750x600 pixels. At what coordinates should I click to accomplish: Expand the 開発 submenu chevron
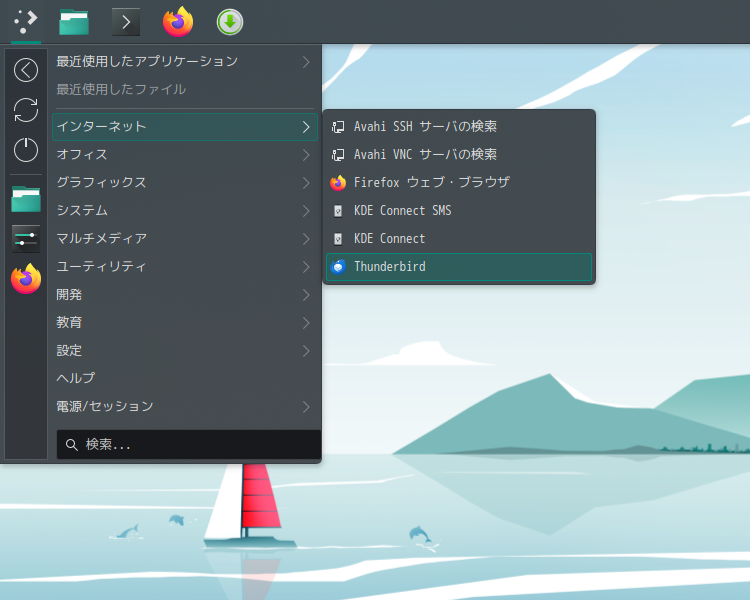point(306,295)
